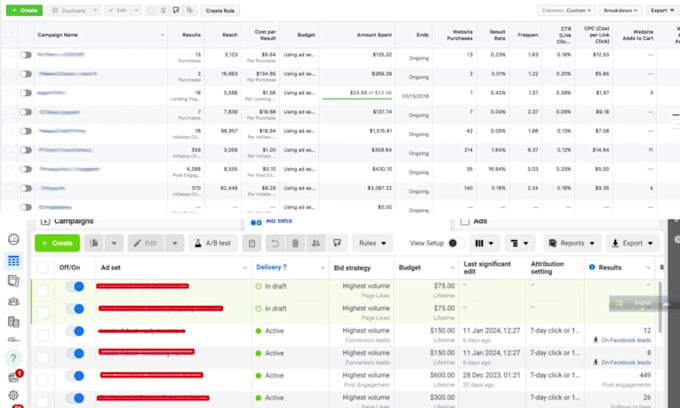Expand the arrow beside the lower duplicate icon
Image resolution: width=680 pixels, height=408 pixels.
click(114, 243)
